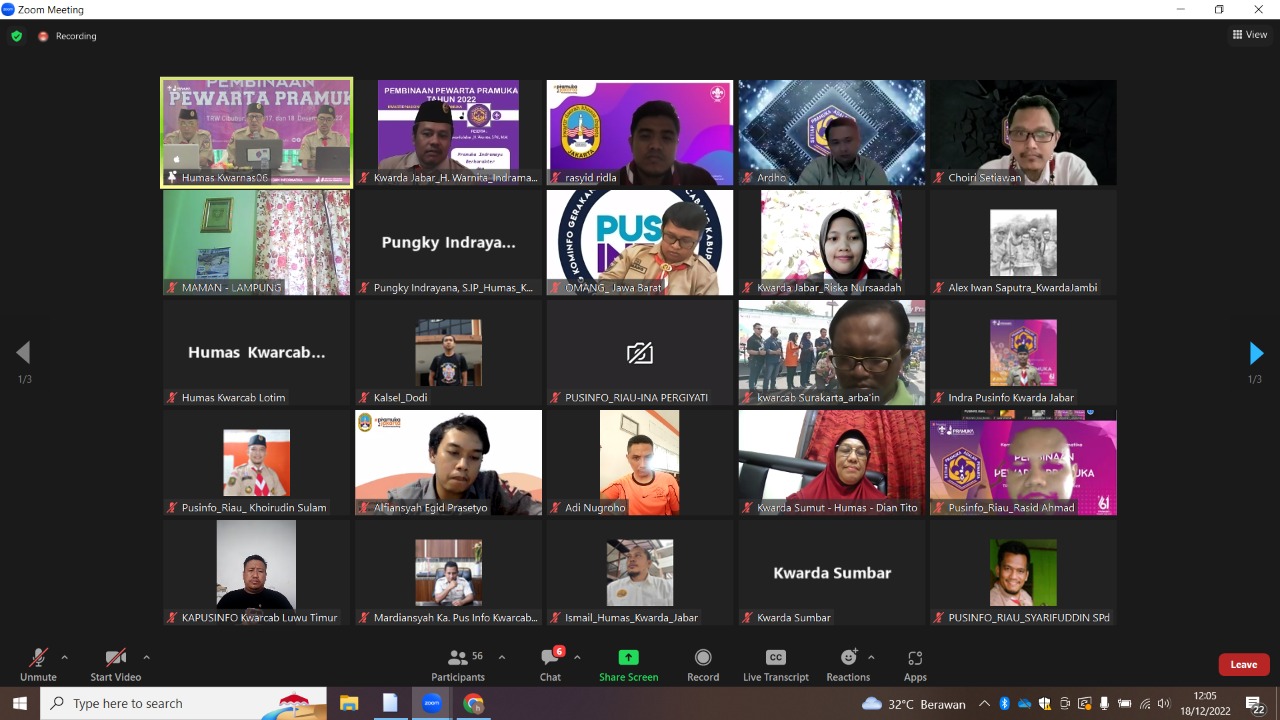Open Google Chrome from the taskbar
Image resolution: width=1280 pixels, height=720 pixels.
(x=473, y=704)
